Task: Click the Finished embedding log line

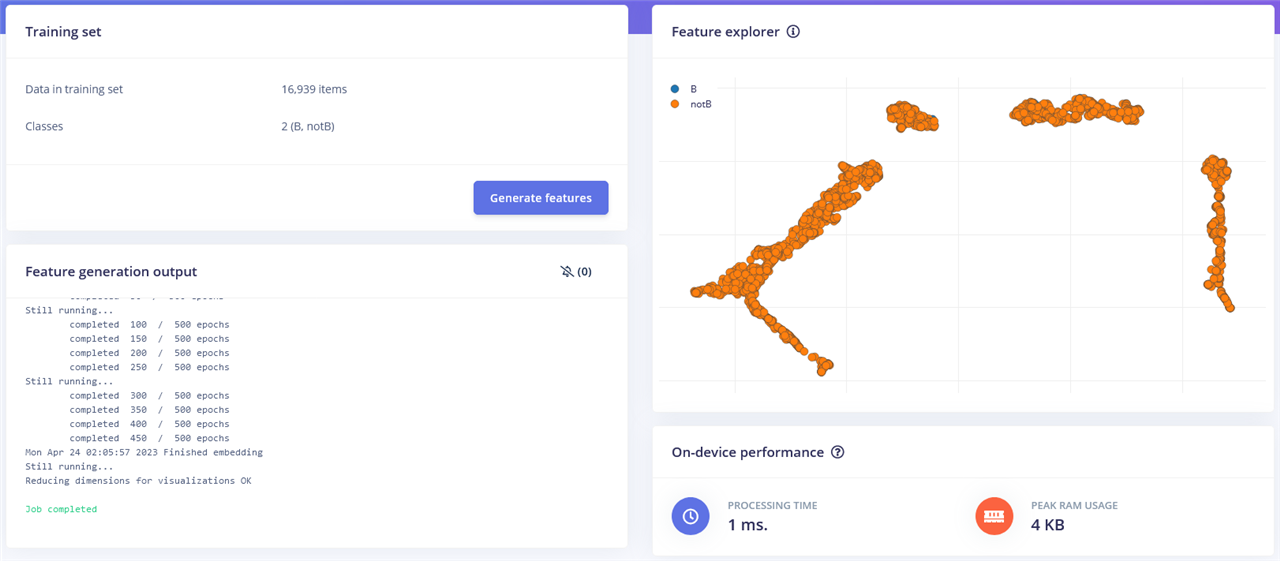Action: coord(144,452)
